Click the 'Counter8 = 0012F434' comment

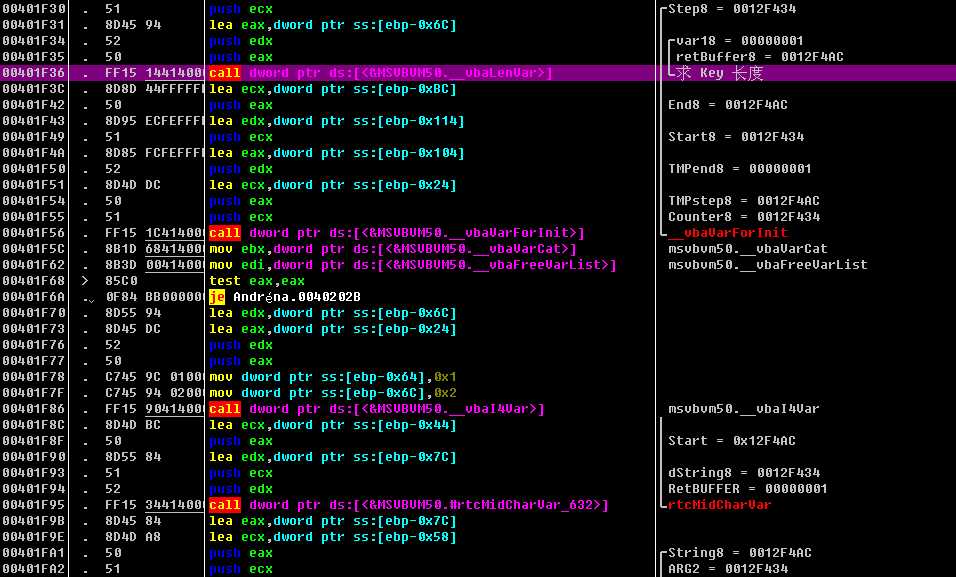[x=744, y=217]
